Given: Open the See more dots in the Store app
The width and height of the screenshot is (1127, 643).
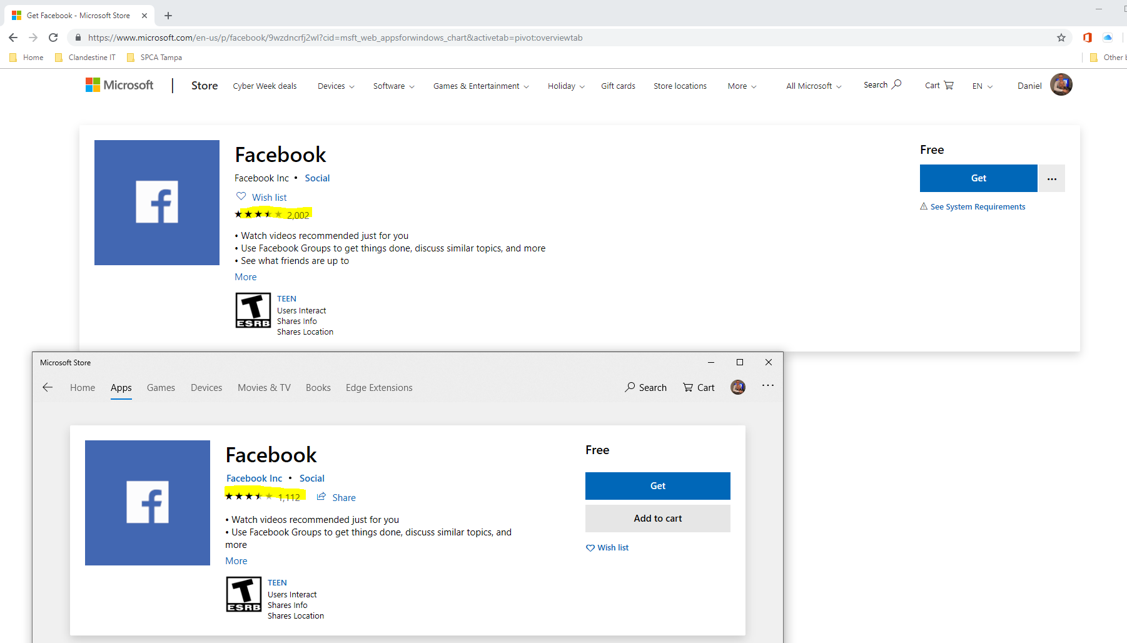Looking at the screenshot, I should point(768,386).
